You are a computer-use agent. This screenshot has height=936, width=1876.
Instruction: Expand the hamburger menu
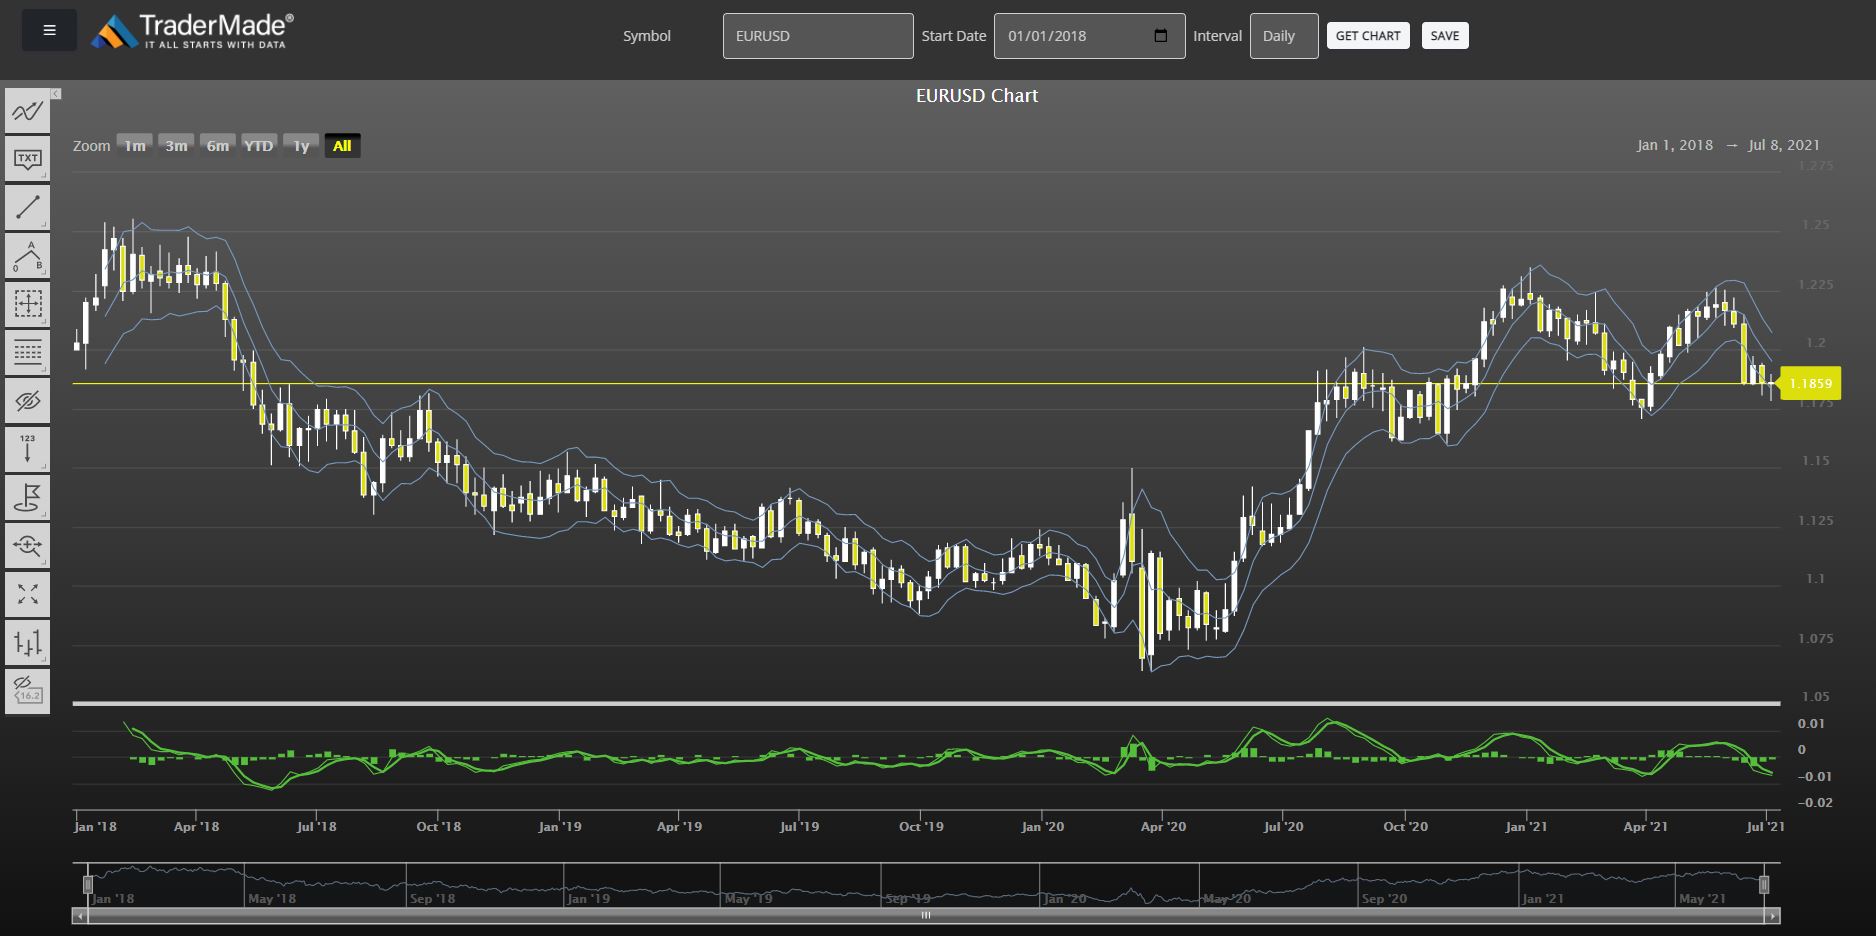[x=48, y=29]
